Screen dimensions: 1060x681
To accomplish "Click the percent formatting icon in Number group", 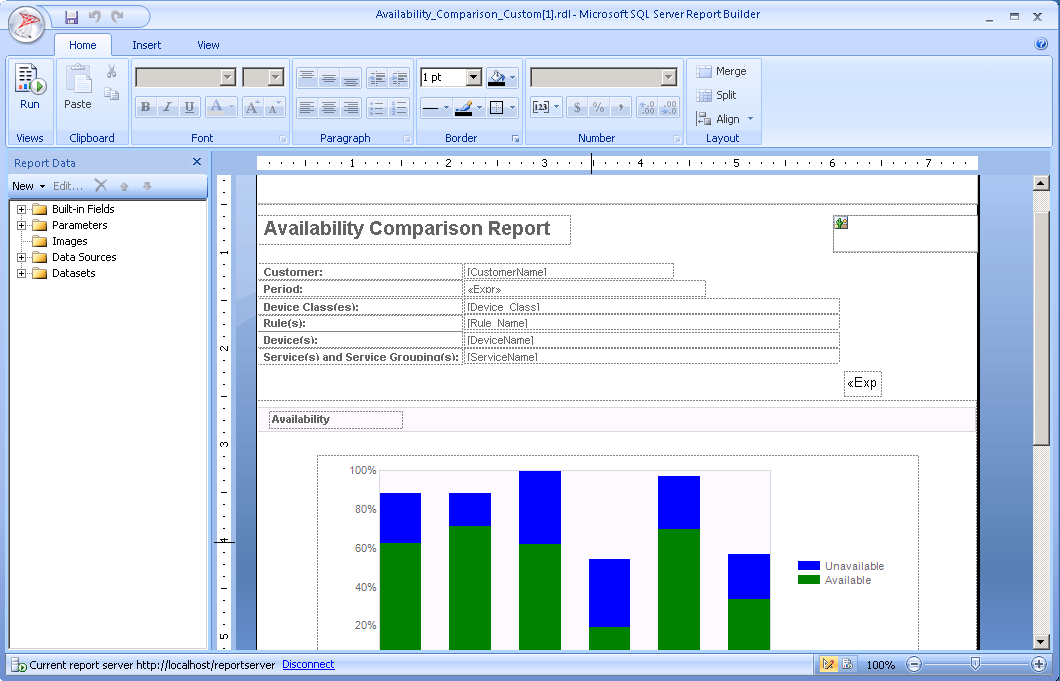I will [x=598, y=107].
